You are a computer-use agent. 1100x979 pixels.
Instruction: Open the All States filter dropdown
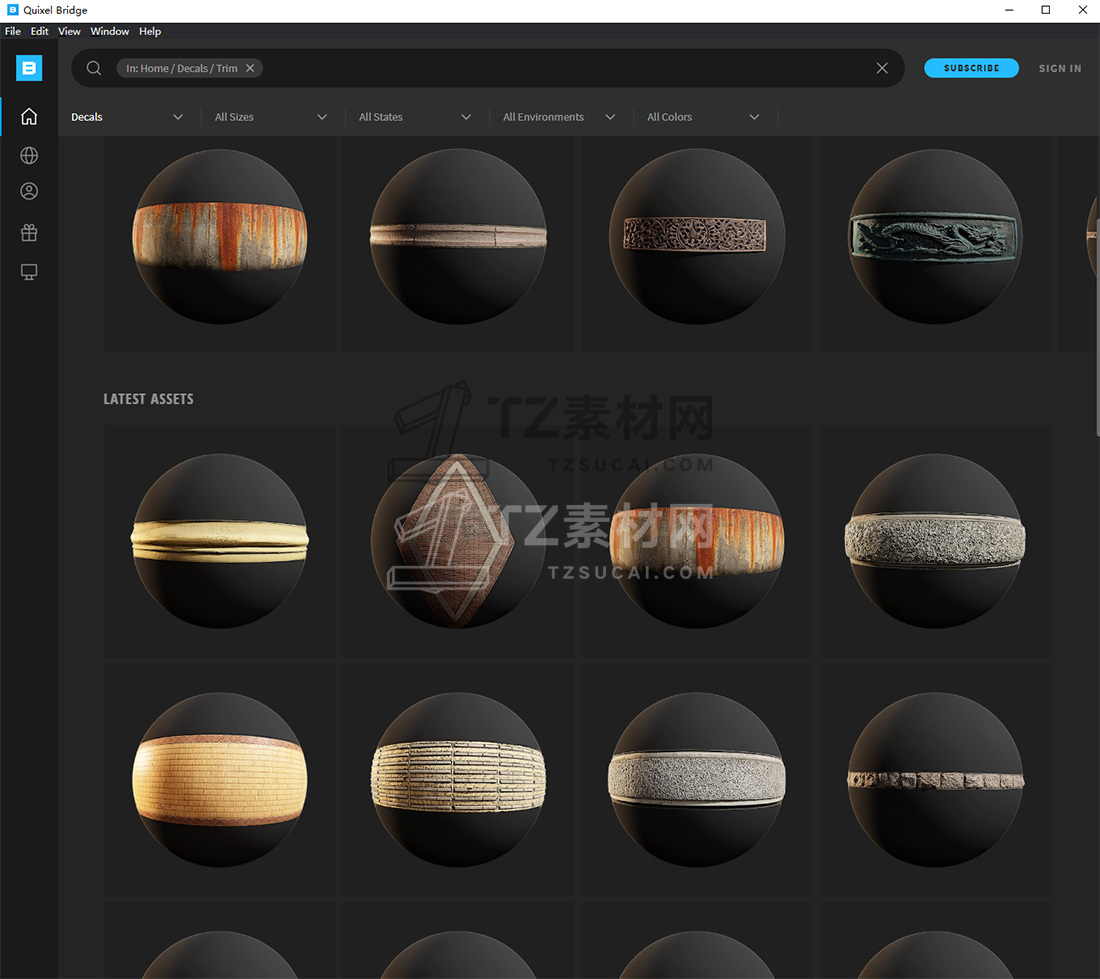415,117
